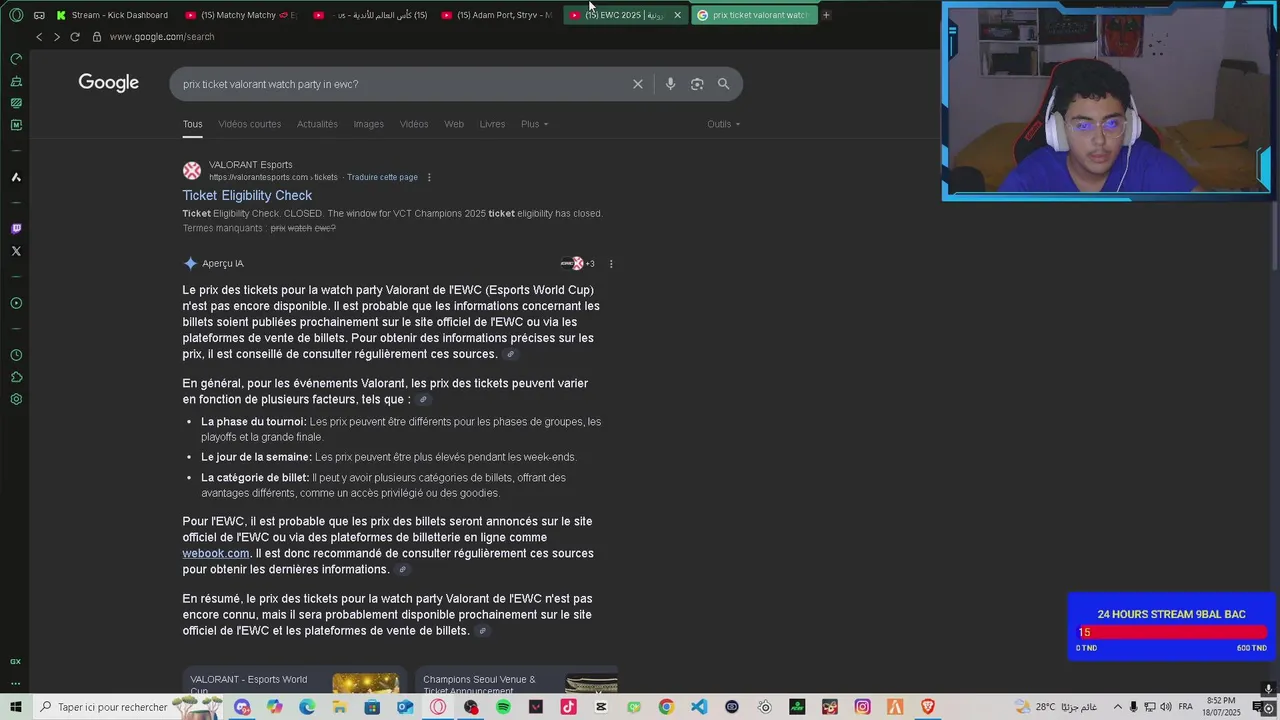Screen dimensions: 1280x720
Task: Select the Livres search filter
Action: click(x=492, y=124)
